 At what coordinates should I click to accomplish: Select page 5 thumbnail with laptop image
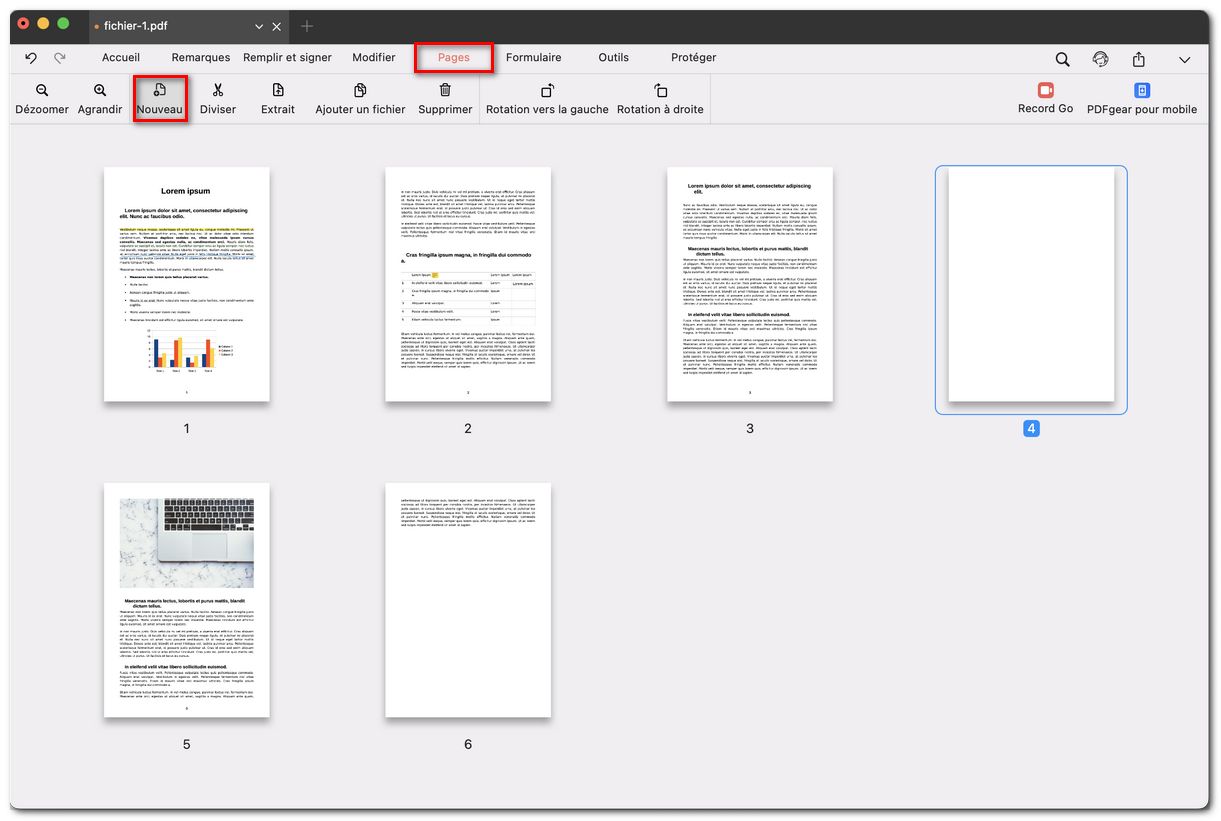coord(186,600)
